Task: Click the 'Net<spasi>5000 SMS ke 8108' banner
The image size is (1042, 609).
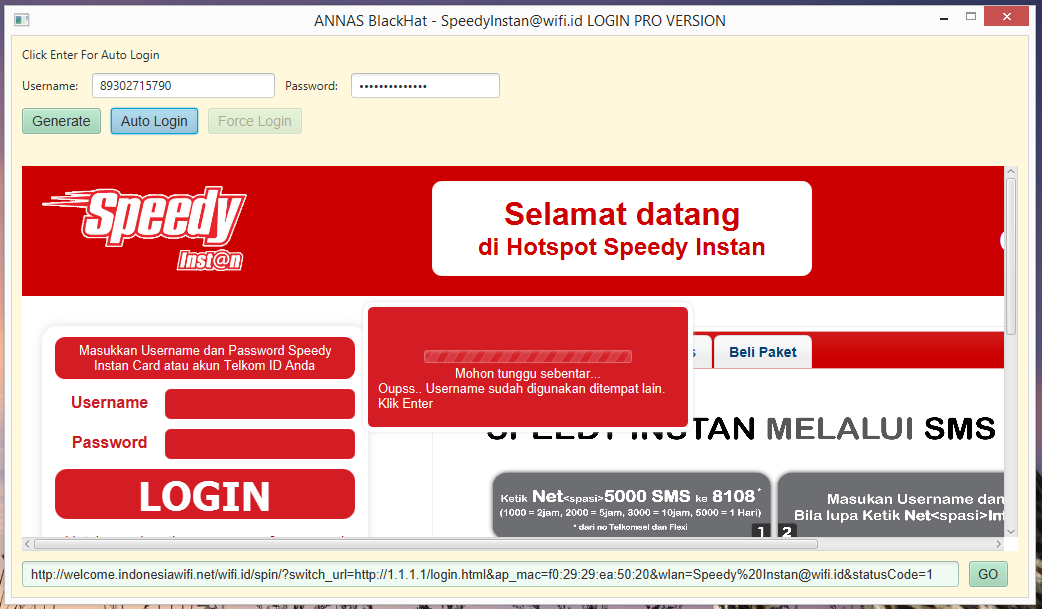Action: 631,505
